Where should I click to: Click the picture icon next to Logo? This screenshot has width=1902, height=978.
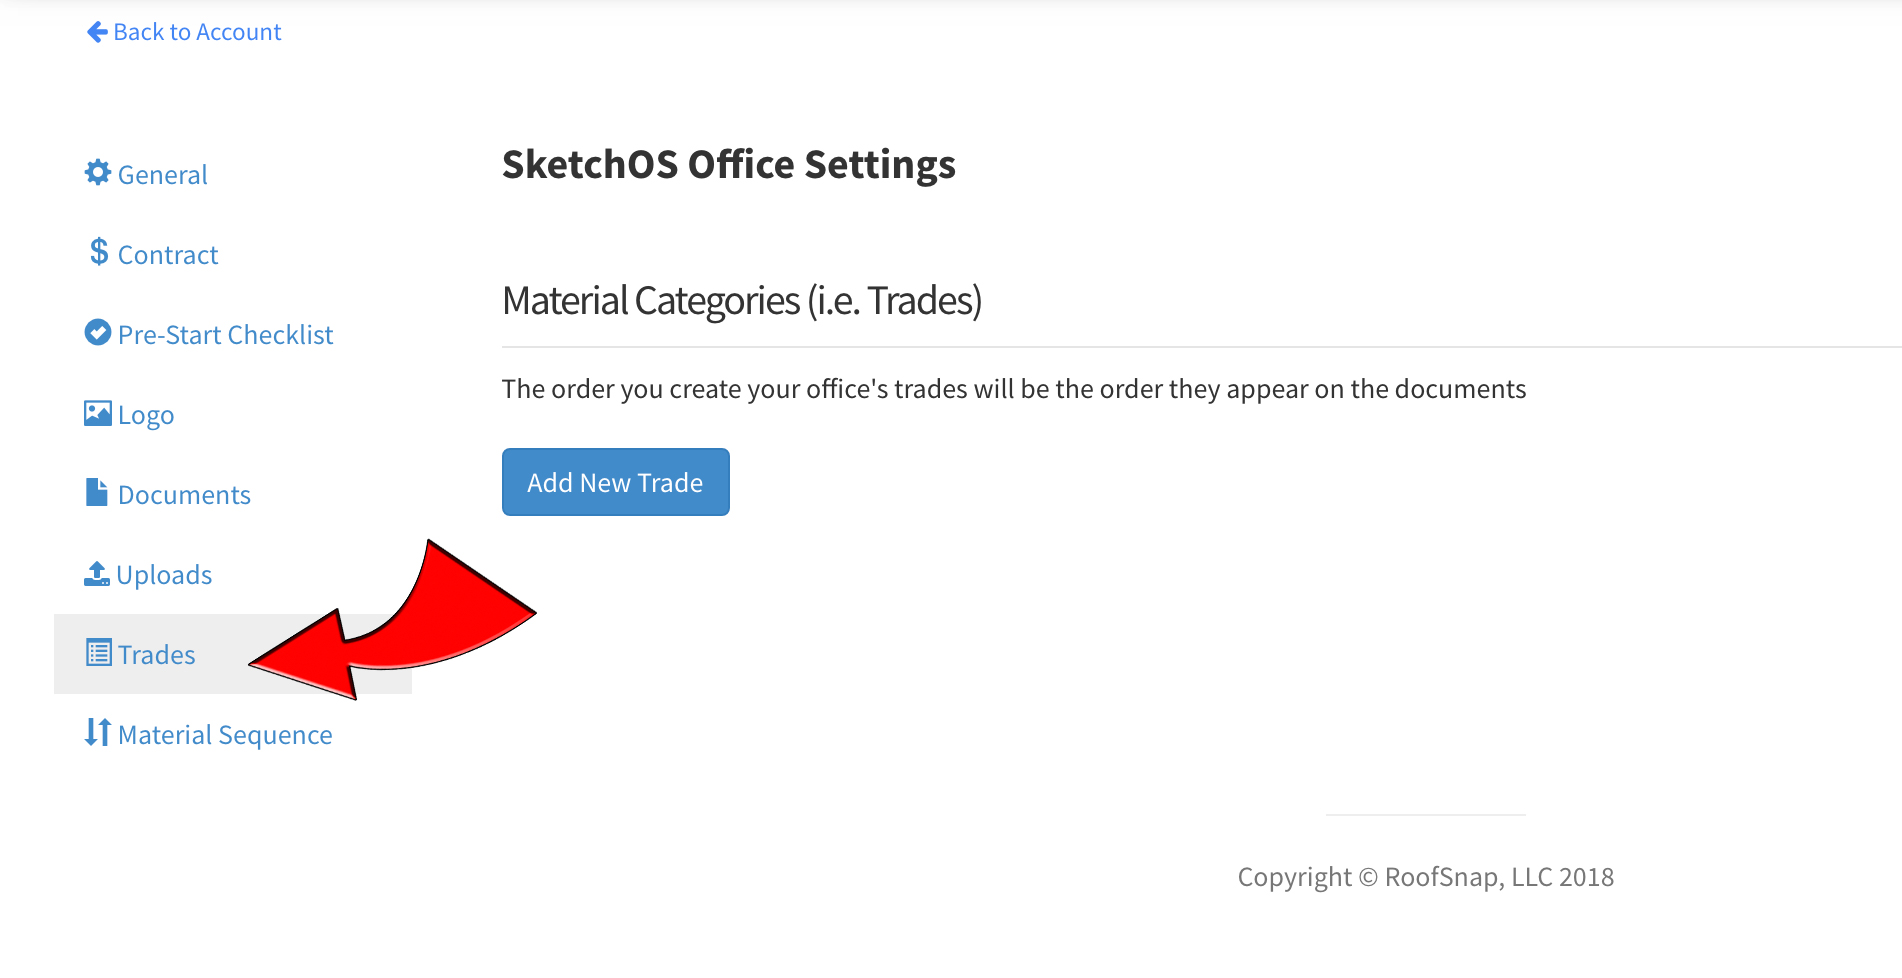click(98, 413)
